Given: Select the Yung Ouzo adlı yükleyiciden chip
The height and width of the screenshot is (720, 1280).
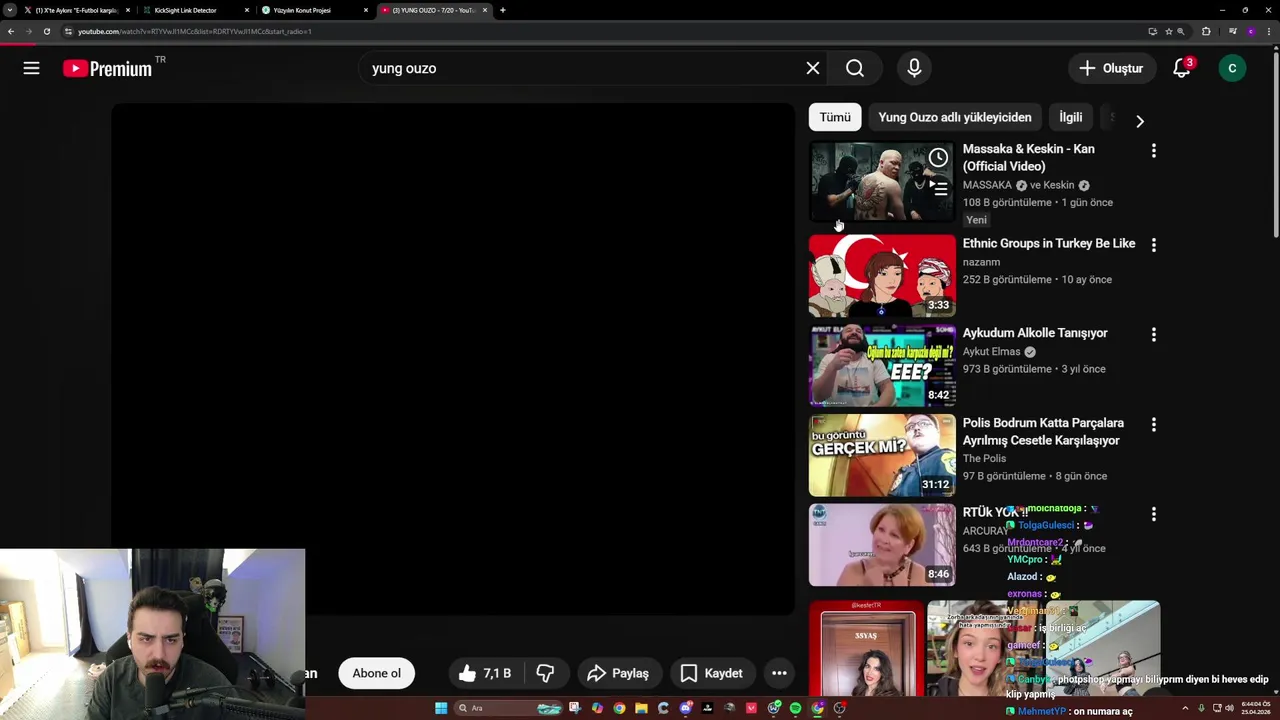Looking at the screenshot, I should (x=954, y=117).
